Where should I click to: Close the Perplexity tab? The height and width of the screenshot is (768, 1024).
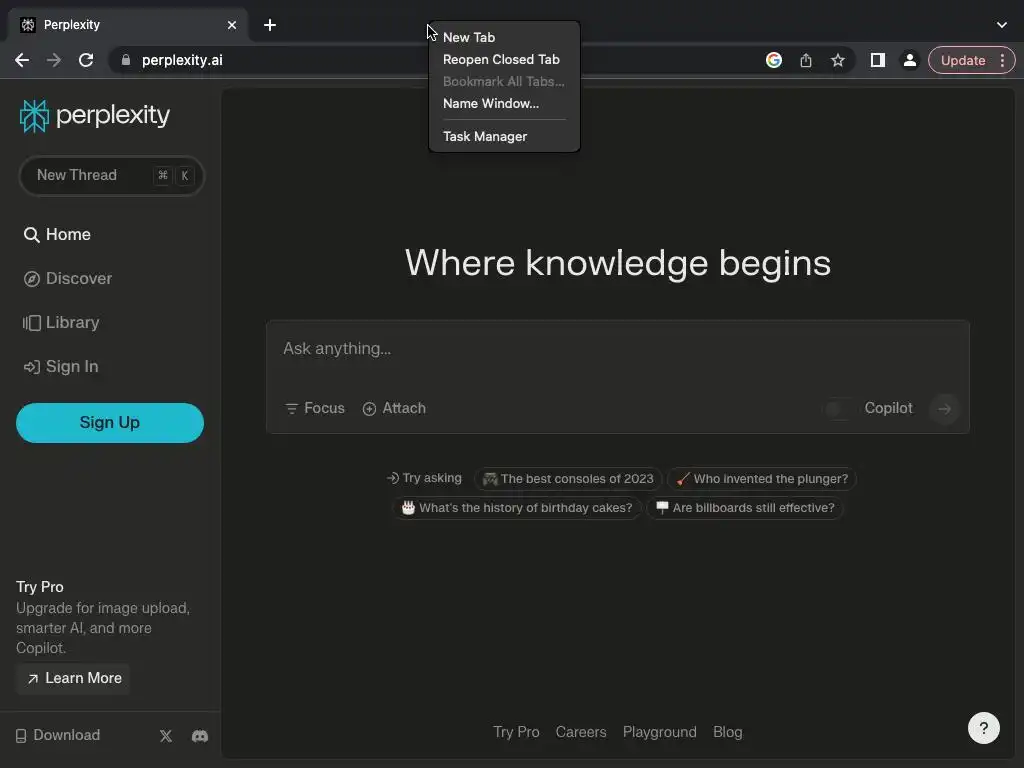click(x=232, y=25)
